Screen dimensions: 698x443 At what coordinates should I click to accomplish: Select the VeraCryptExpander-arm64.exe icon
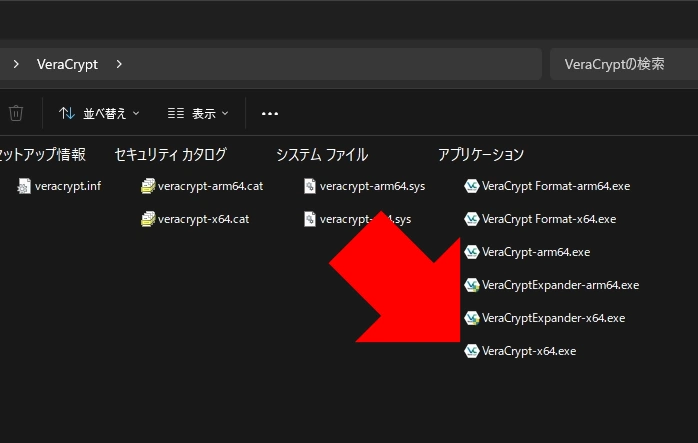[x=472, y=285]
